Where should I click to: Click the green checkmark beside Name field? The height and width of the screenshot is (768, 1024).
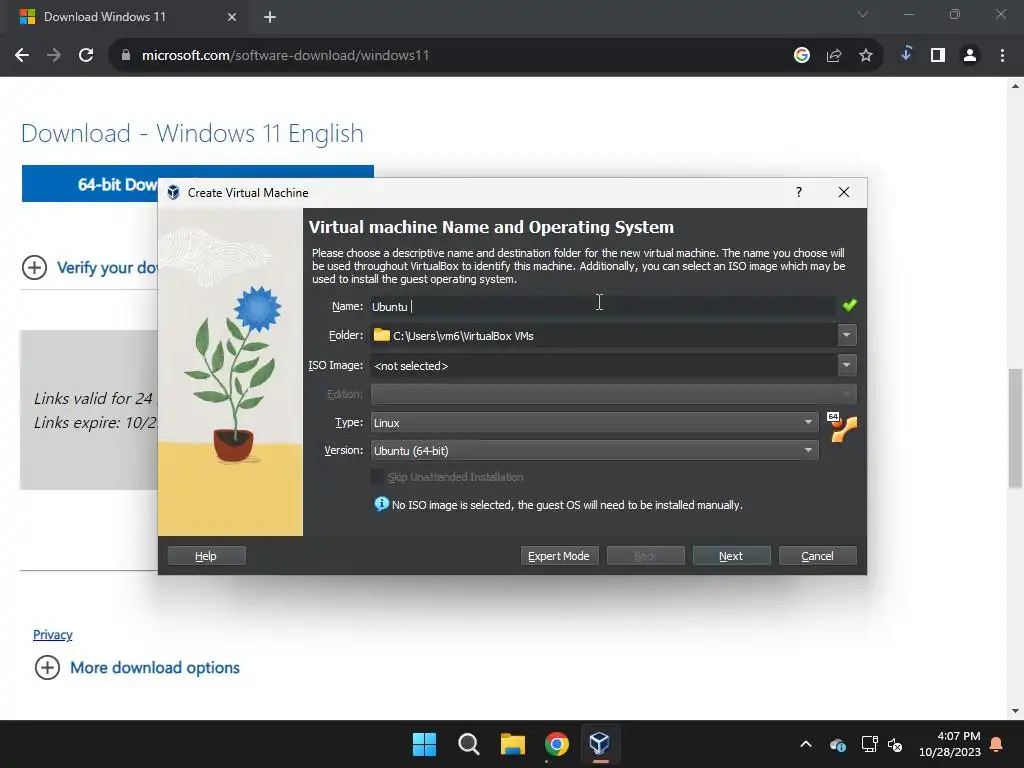(x=849, y=305)
